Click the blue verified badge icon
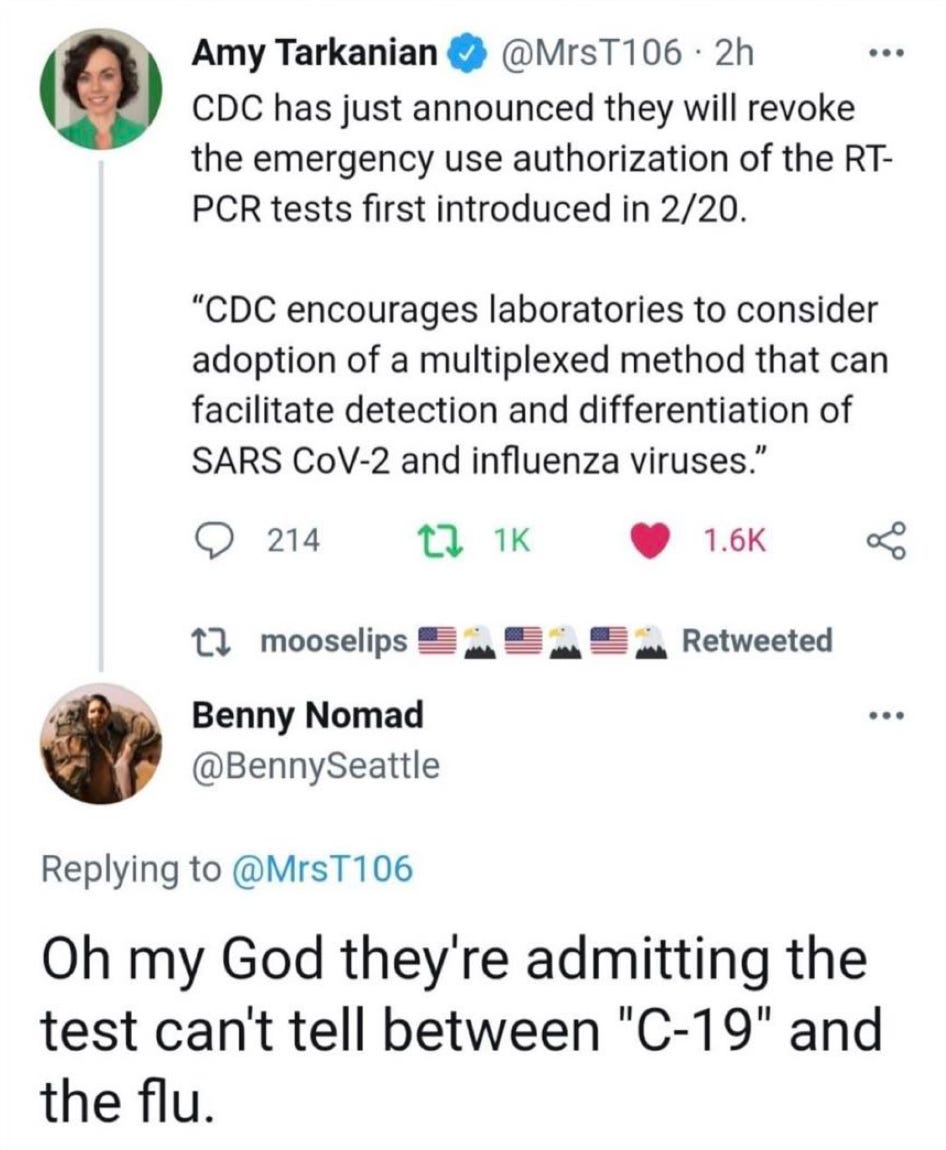The image size is (946, 1150). (463, 53)
